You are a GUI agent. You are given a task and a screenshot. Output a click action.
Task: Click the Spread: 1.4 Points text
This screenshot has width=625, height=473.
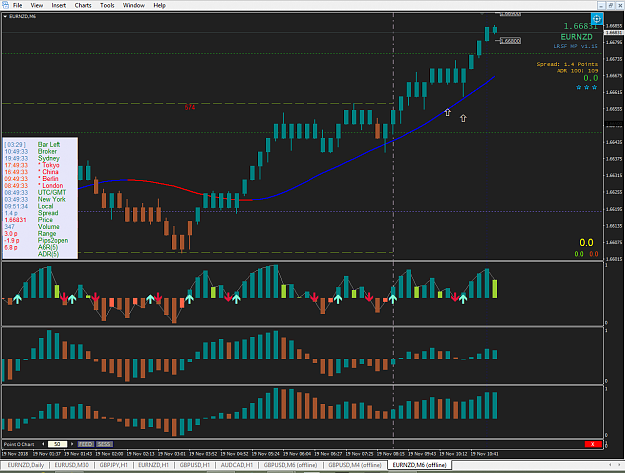click(x=567, y=64)
